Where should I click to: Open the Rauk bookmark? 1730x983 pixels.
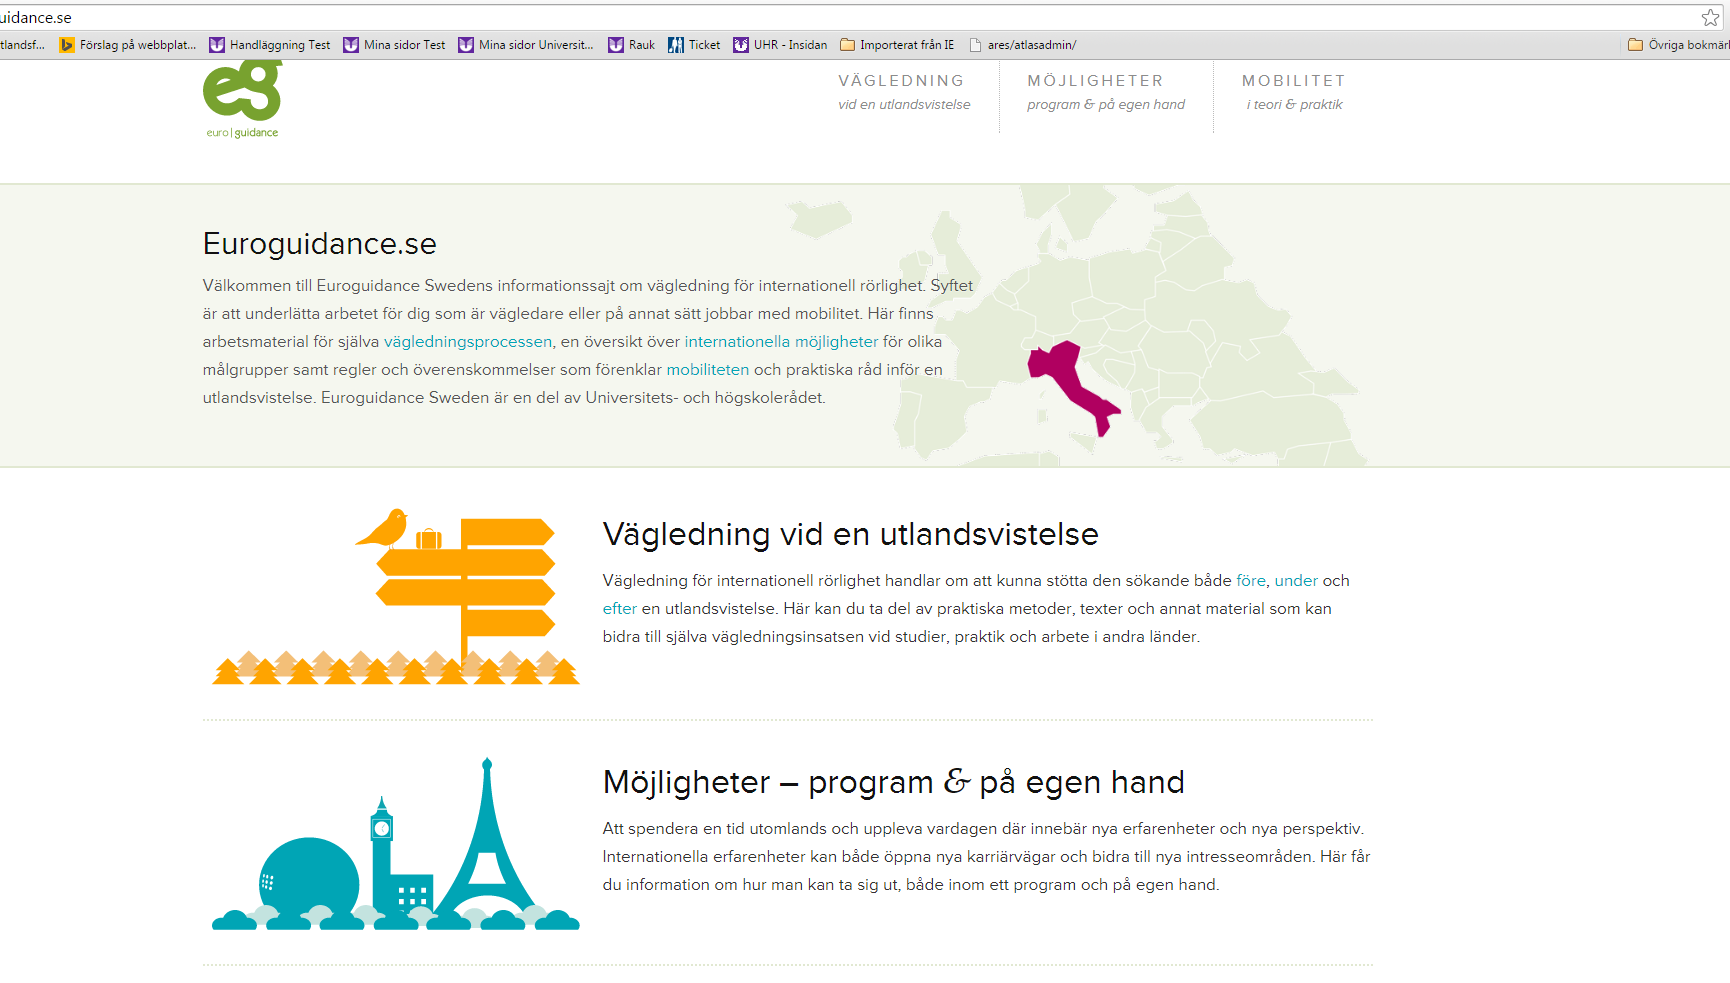(631, 45)
